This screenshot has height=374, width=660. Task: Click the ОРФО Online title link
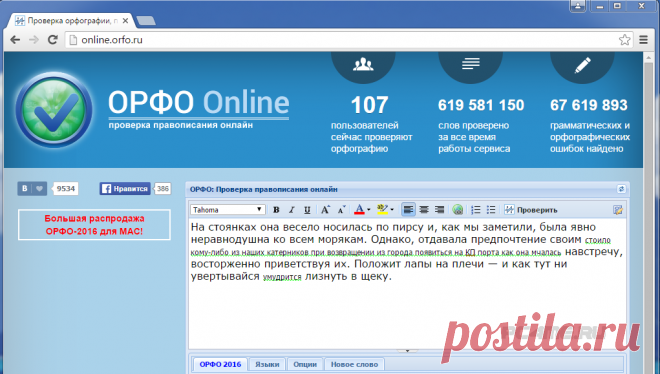coord(199,102)
